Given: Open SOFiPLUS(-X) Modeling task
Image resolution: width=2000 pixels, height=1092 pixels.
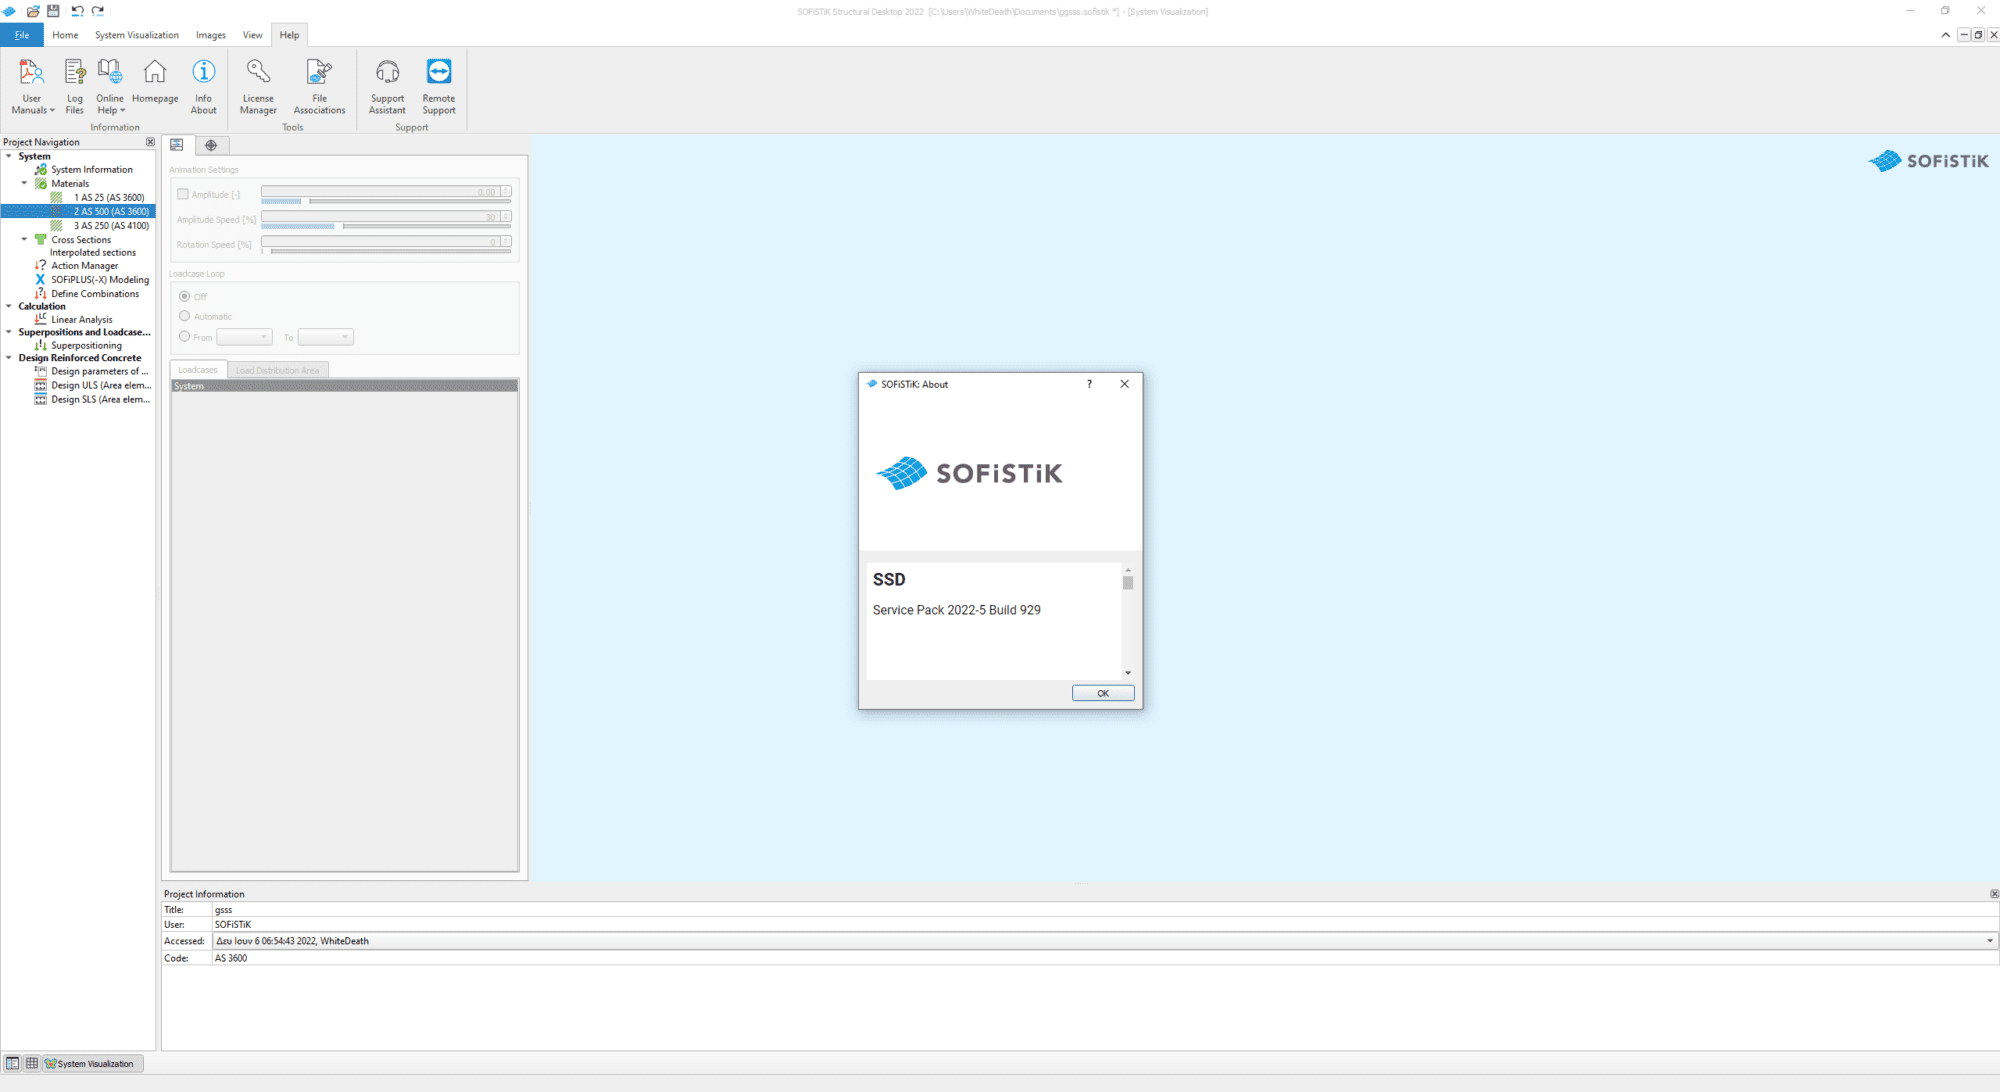Looking at the screenshot, I should coord(100,279).
